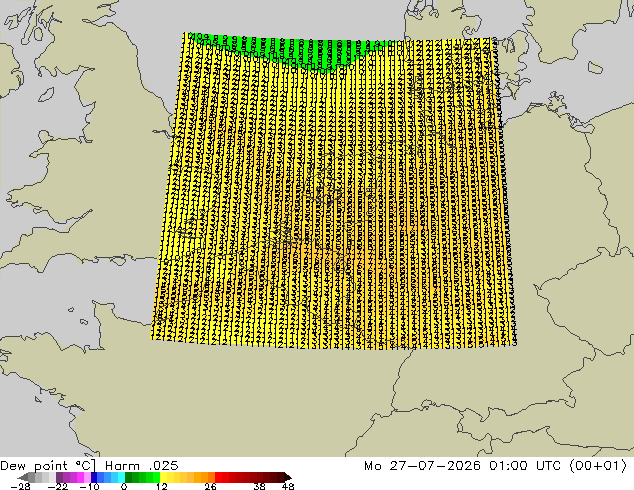Click the bright yellow swatch in the legend
The image size is (634, 490).
point(163,477)
